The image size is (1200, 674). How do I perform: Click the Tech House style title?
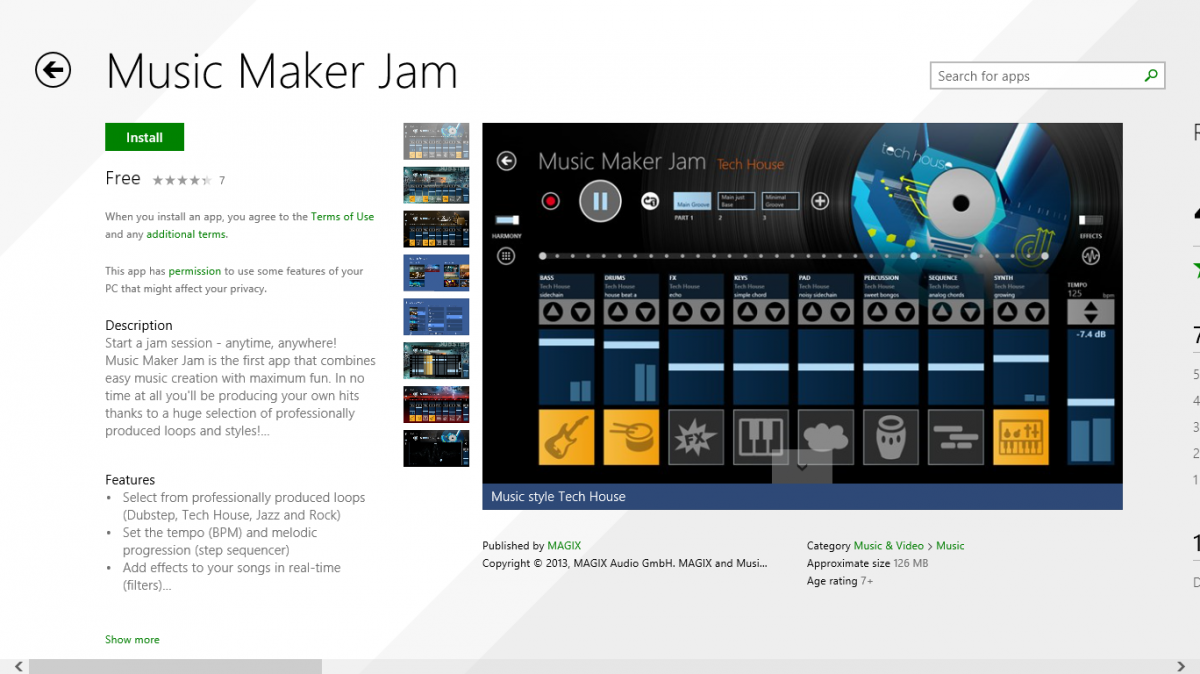[x=750, y=164]
